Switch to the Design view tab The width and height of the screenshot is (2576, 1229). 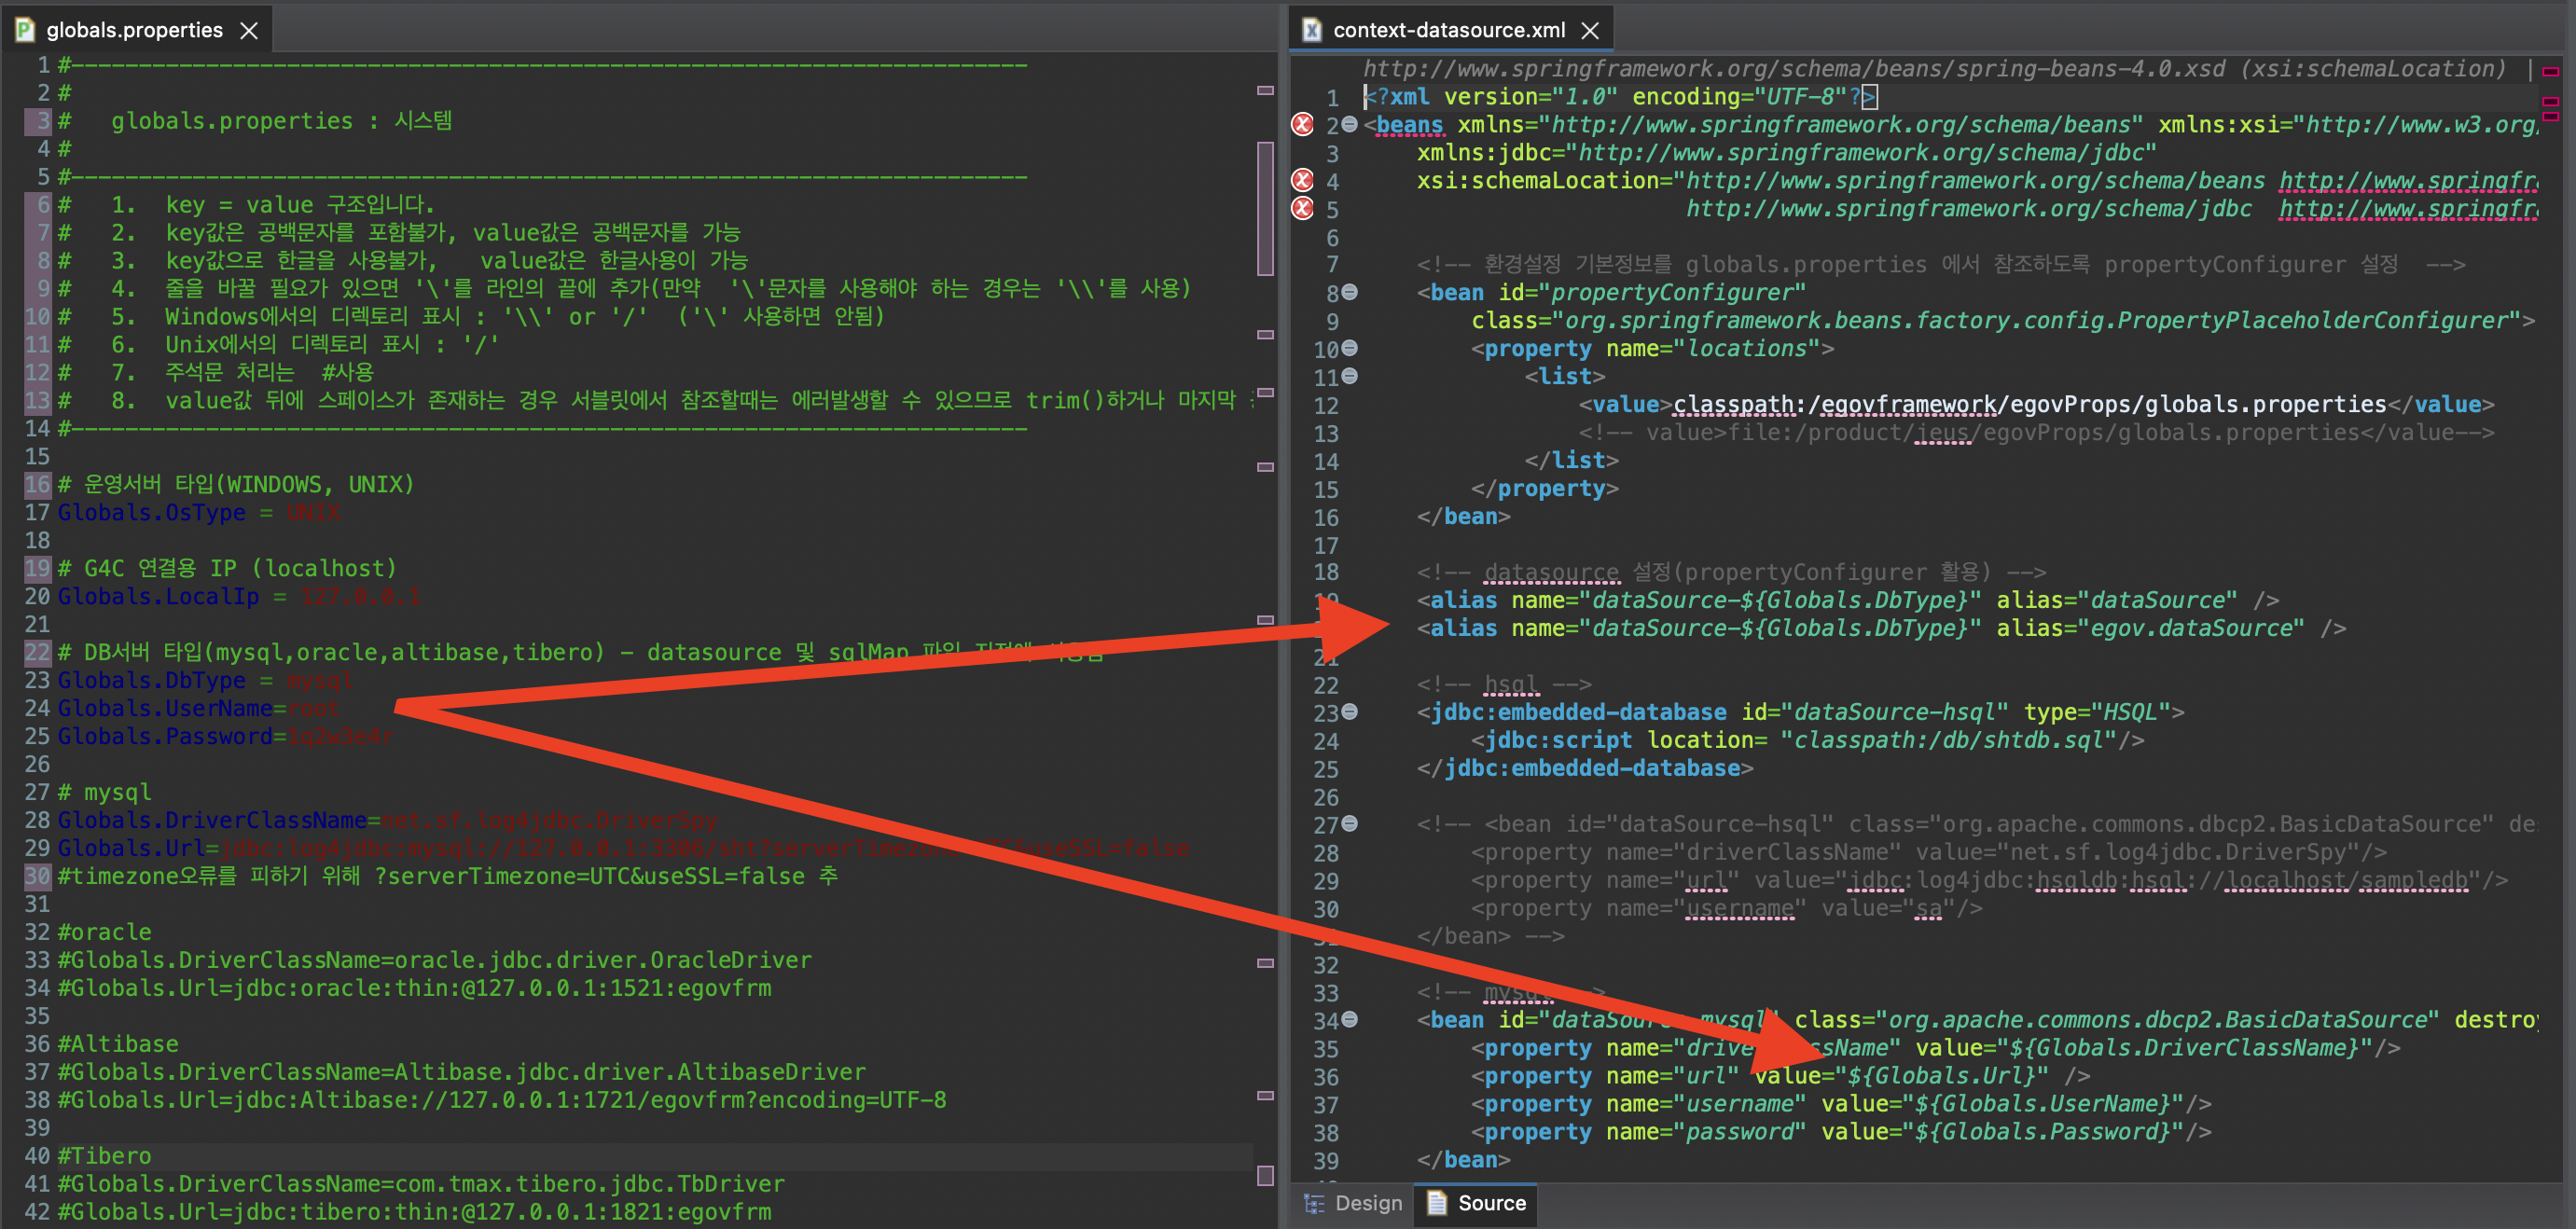[x=1367, y=1203]
